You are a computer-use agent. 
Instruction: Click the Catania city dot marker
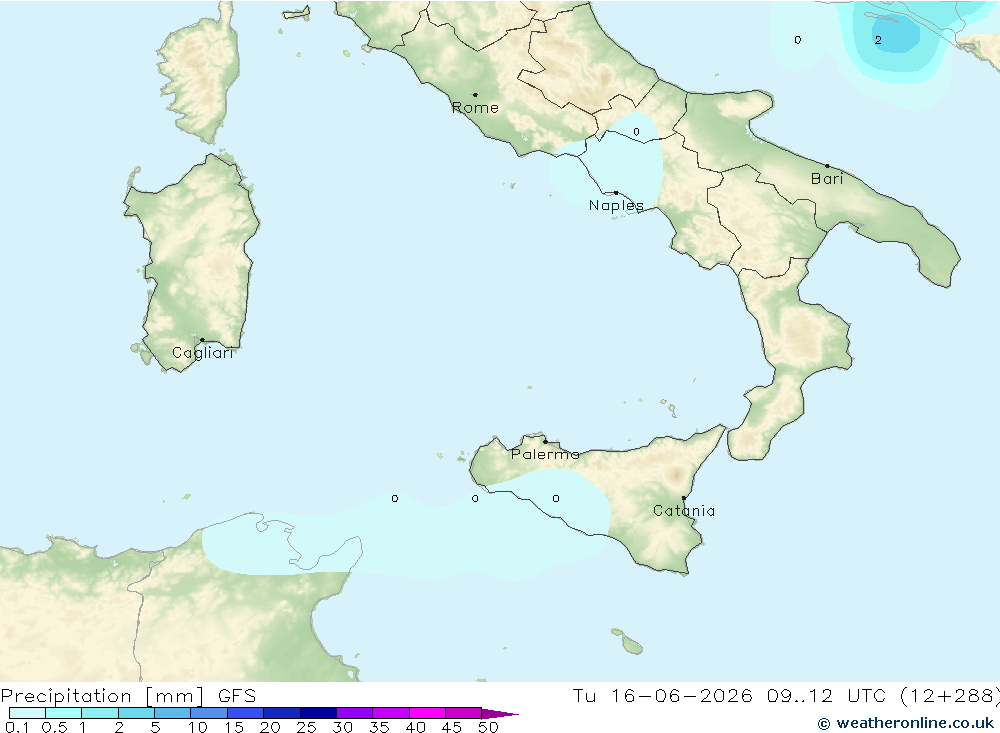684,498
